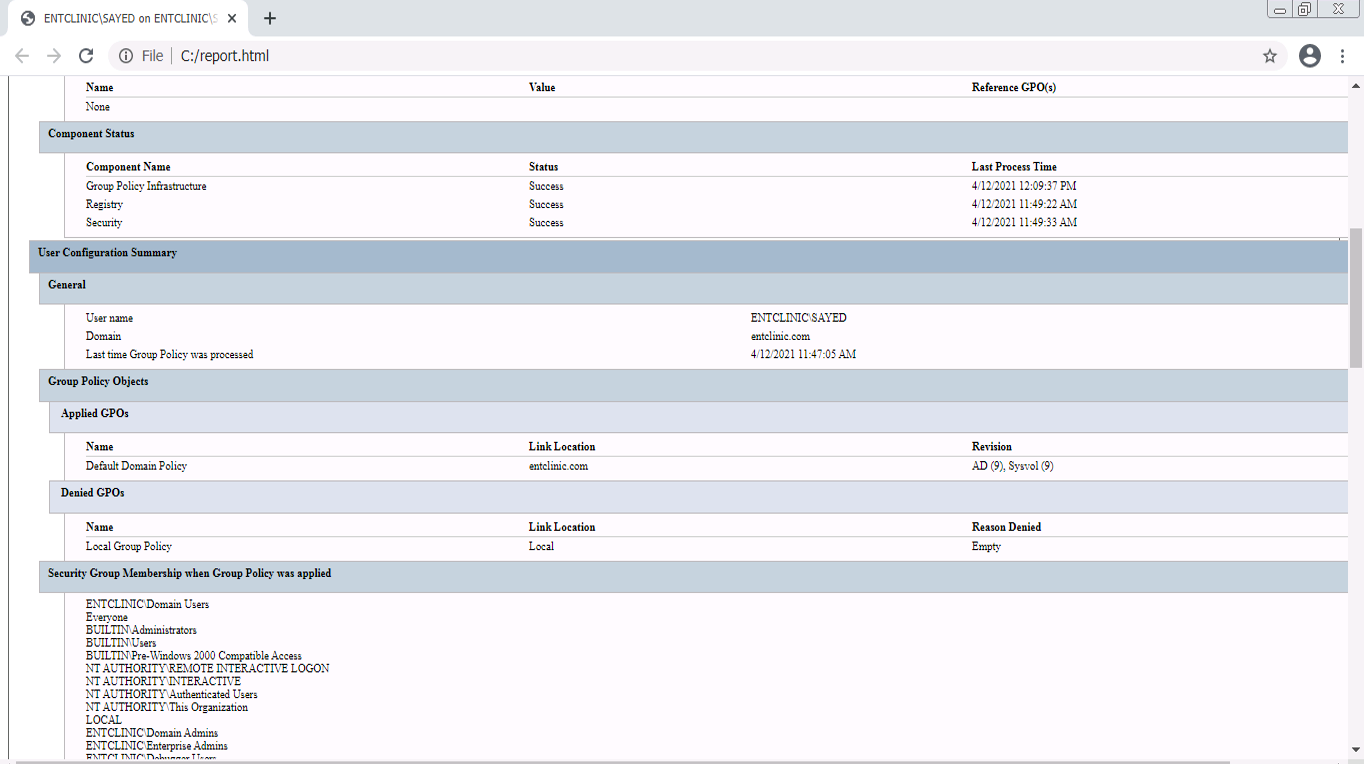Click Local Group Policy denied GPO name
This screenshot has height=764, width=1364.
[x=129, y=546]
